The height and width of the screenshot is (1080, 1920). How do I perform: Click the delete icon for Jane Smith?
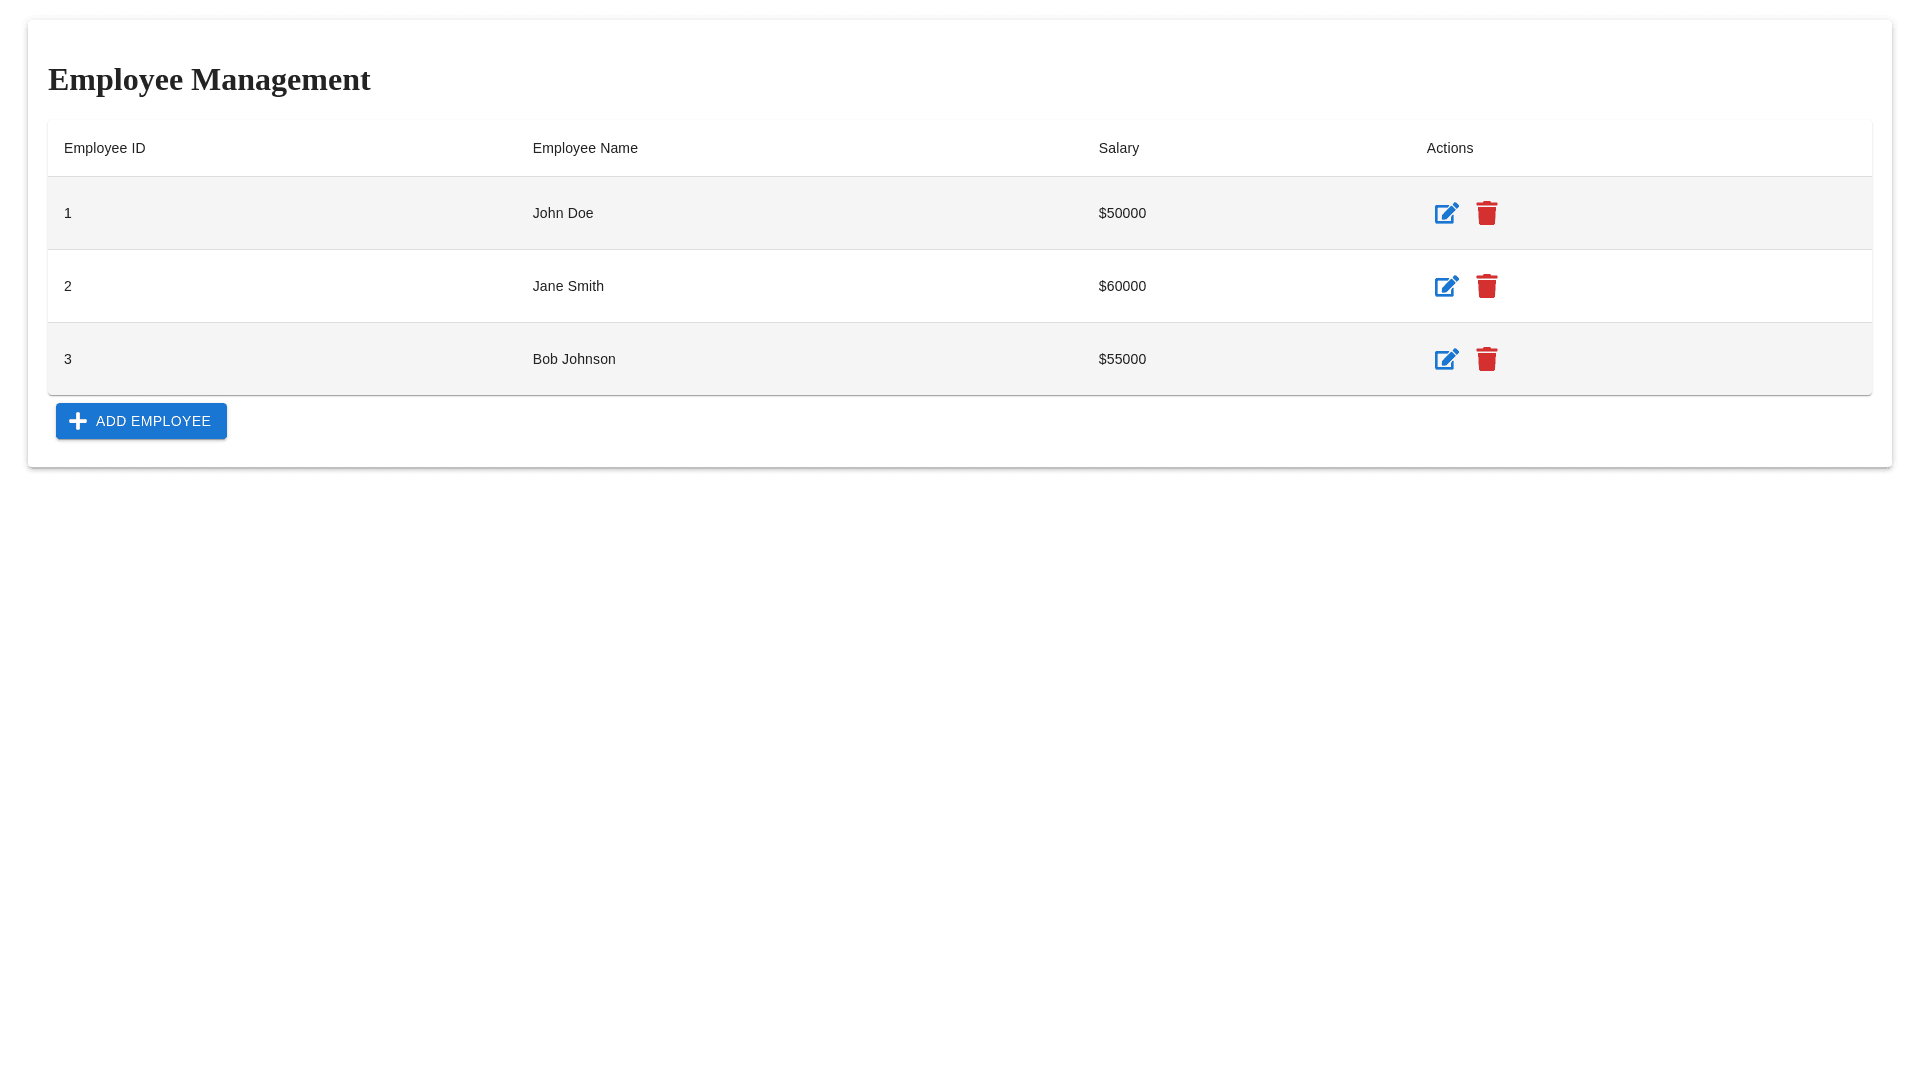point(1487,286)
